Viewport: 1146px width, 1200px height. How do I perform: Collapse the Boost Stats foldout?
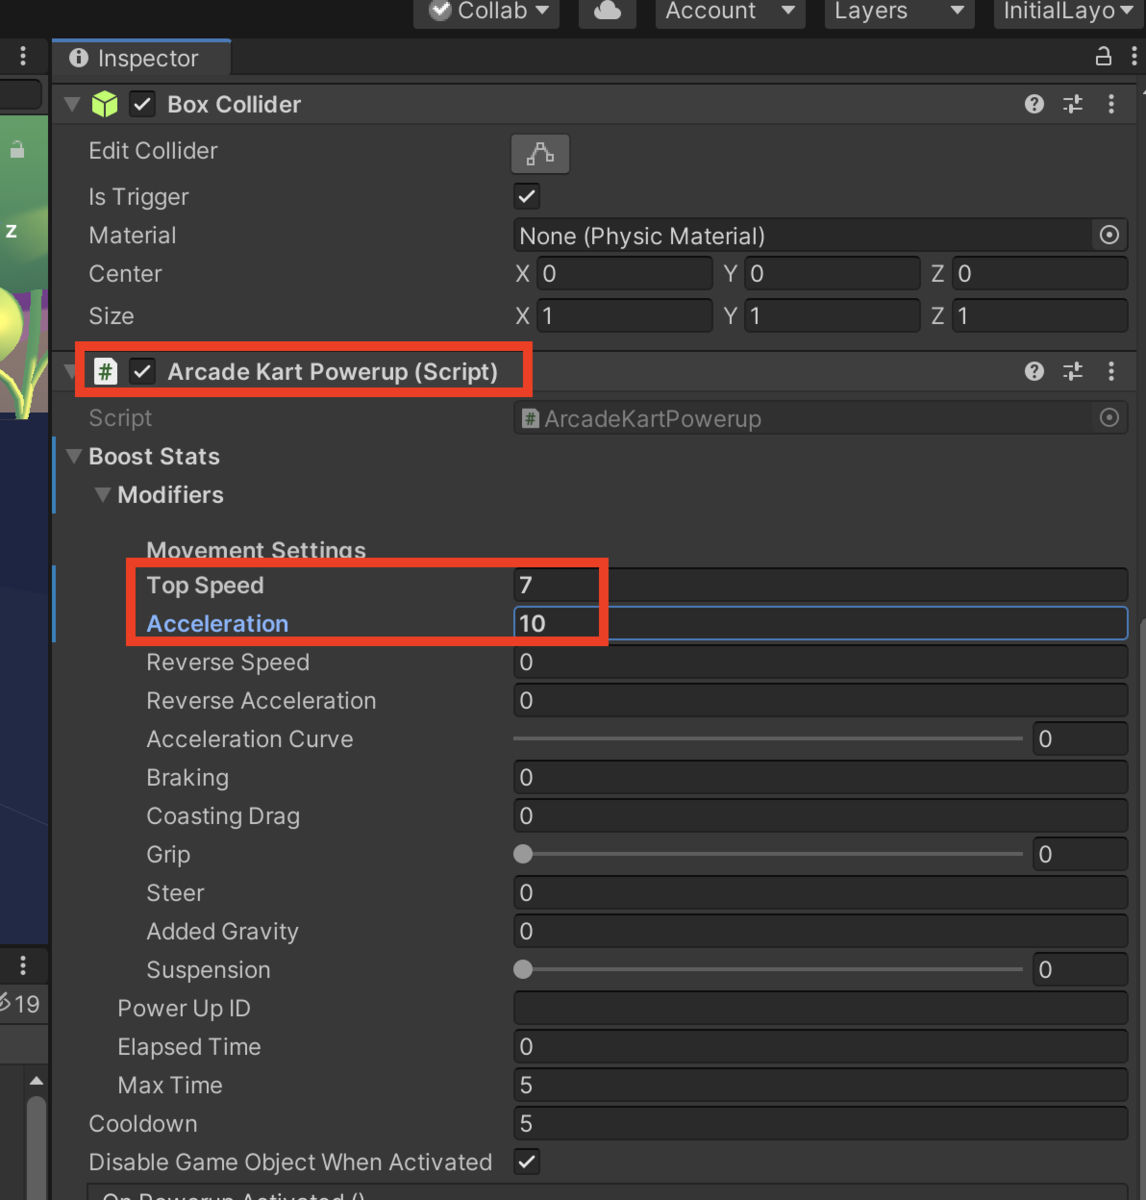pyautogui.click(x=74, y=456)
